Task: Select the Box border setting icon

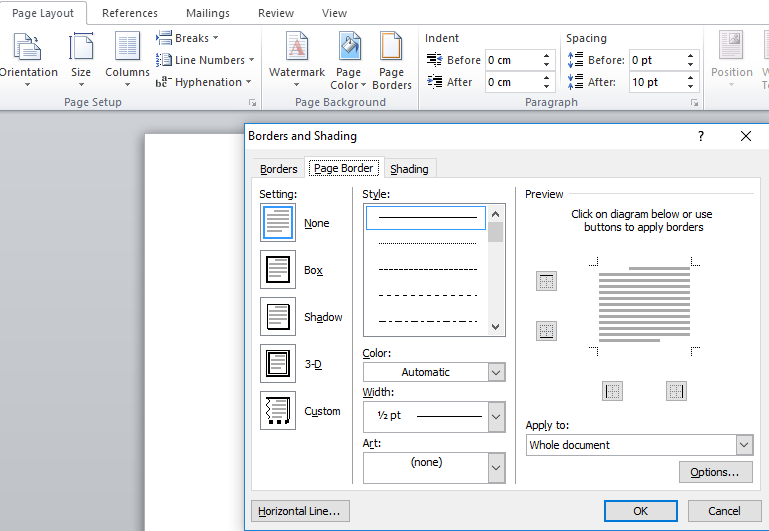Action: click(278, 270)
